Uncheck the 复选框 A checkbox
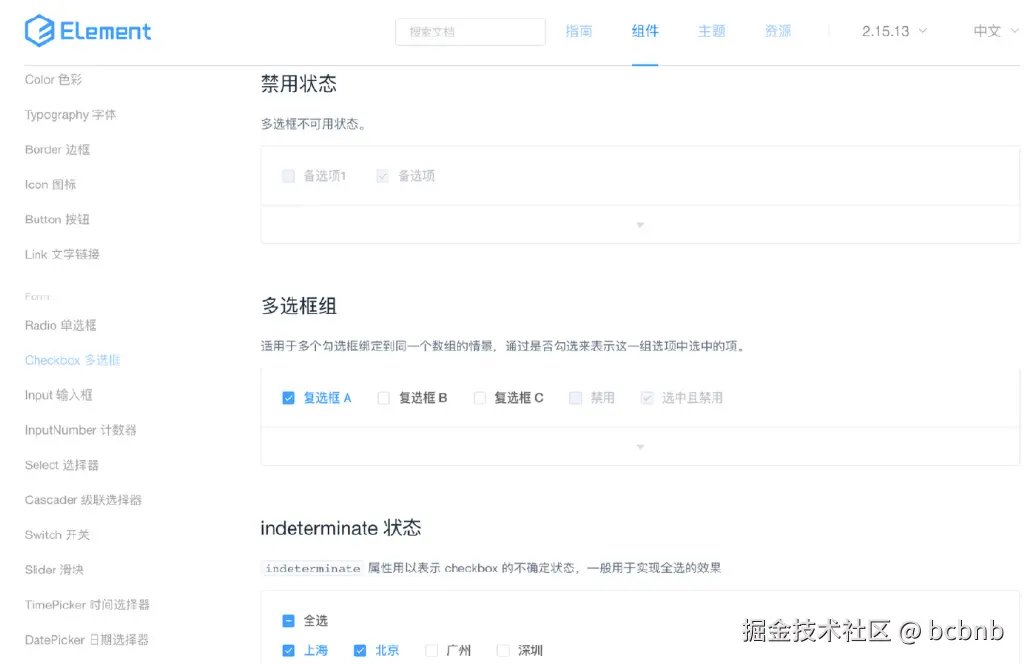Screen dimensions: 1024x664 tap(289, 397)
